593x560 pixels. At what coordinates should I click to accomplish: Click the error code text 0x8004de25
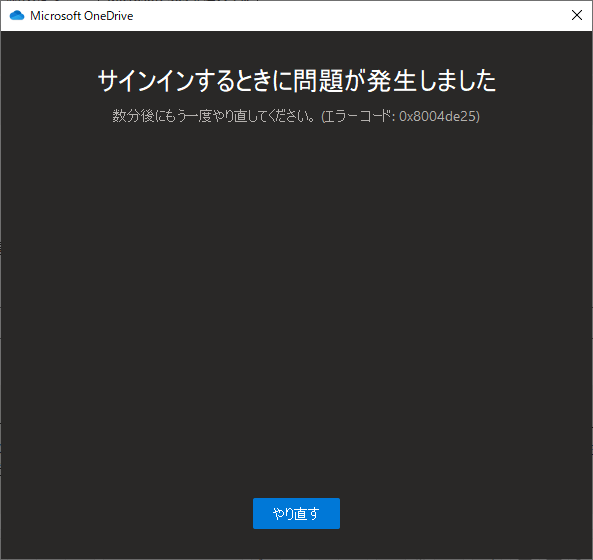(x=437, y=116)
